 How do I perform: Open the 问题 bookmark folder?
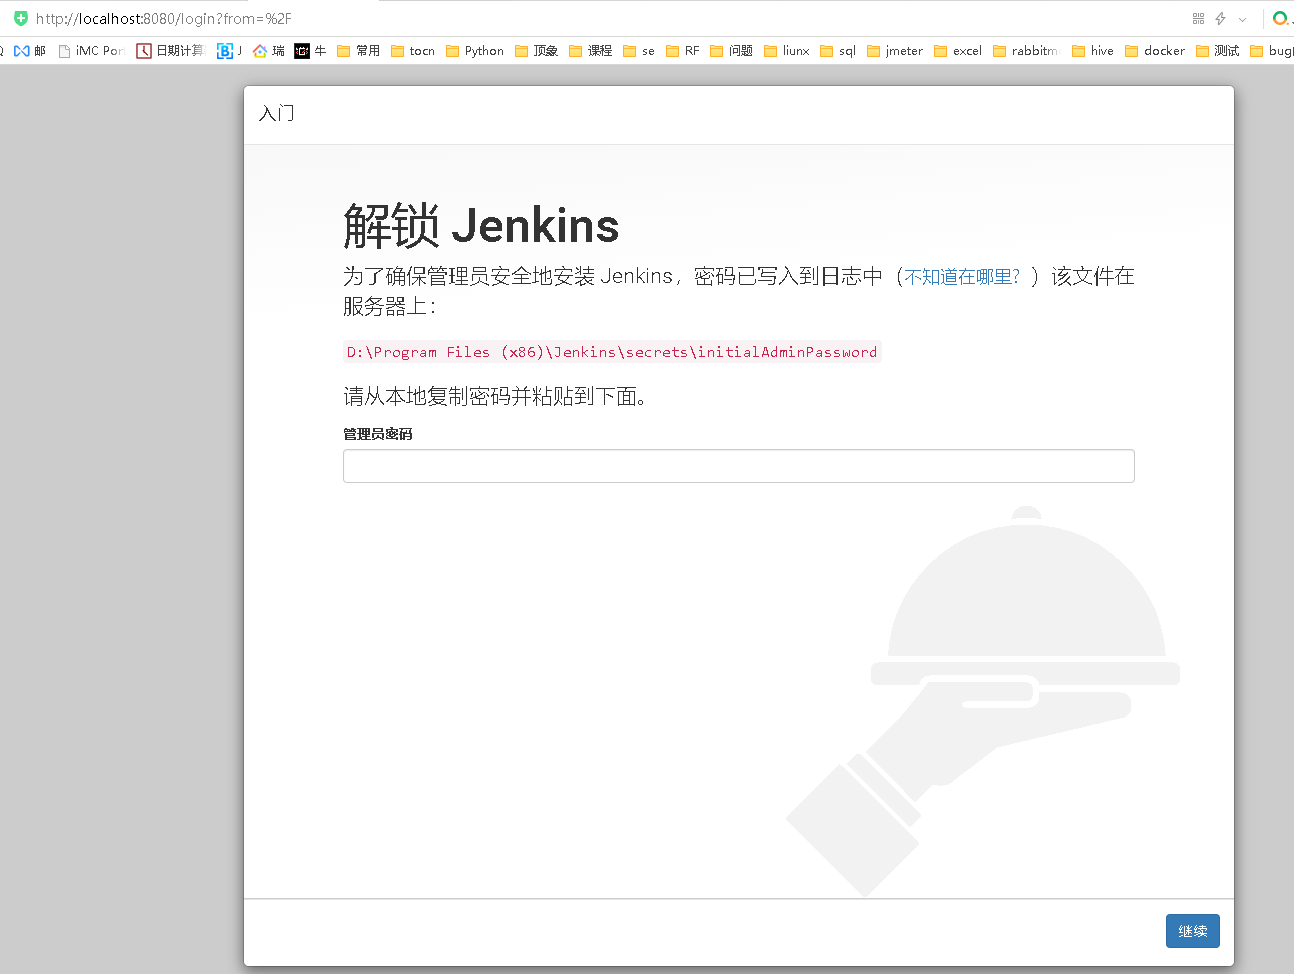click(731, 51)
